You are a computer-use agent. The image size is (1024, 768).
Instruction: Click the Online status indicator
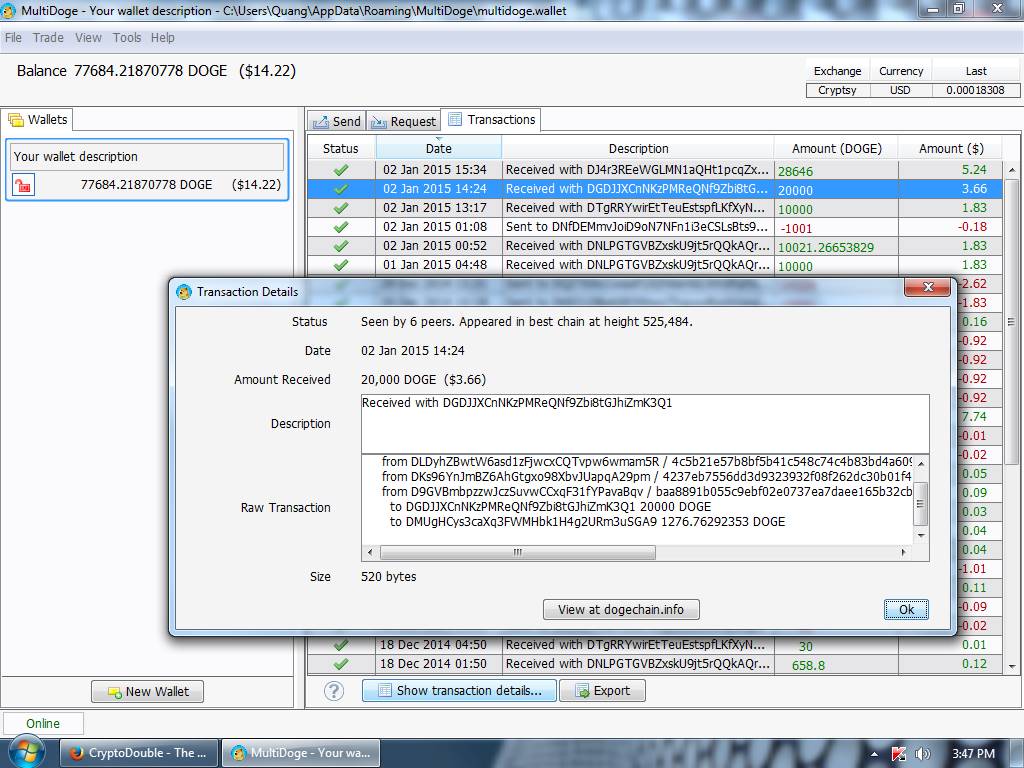click(43, 724)
